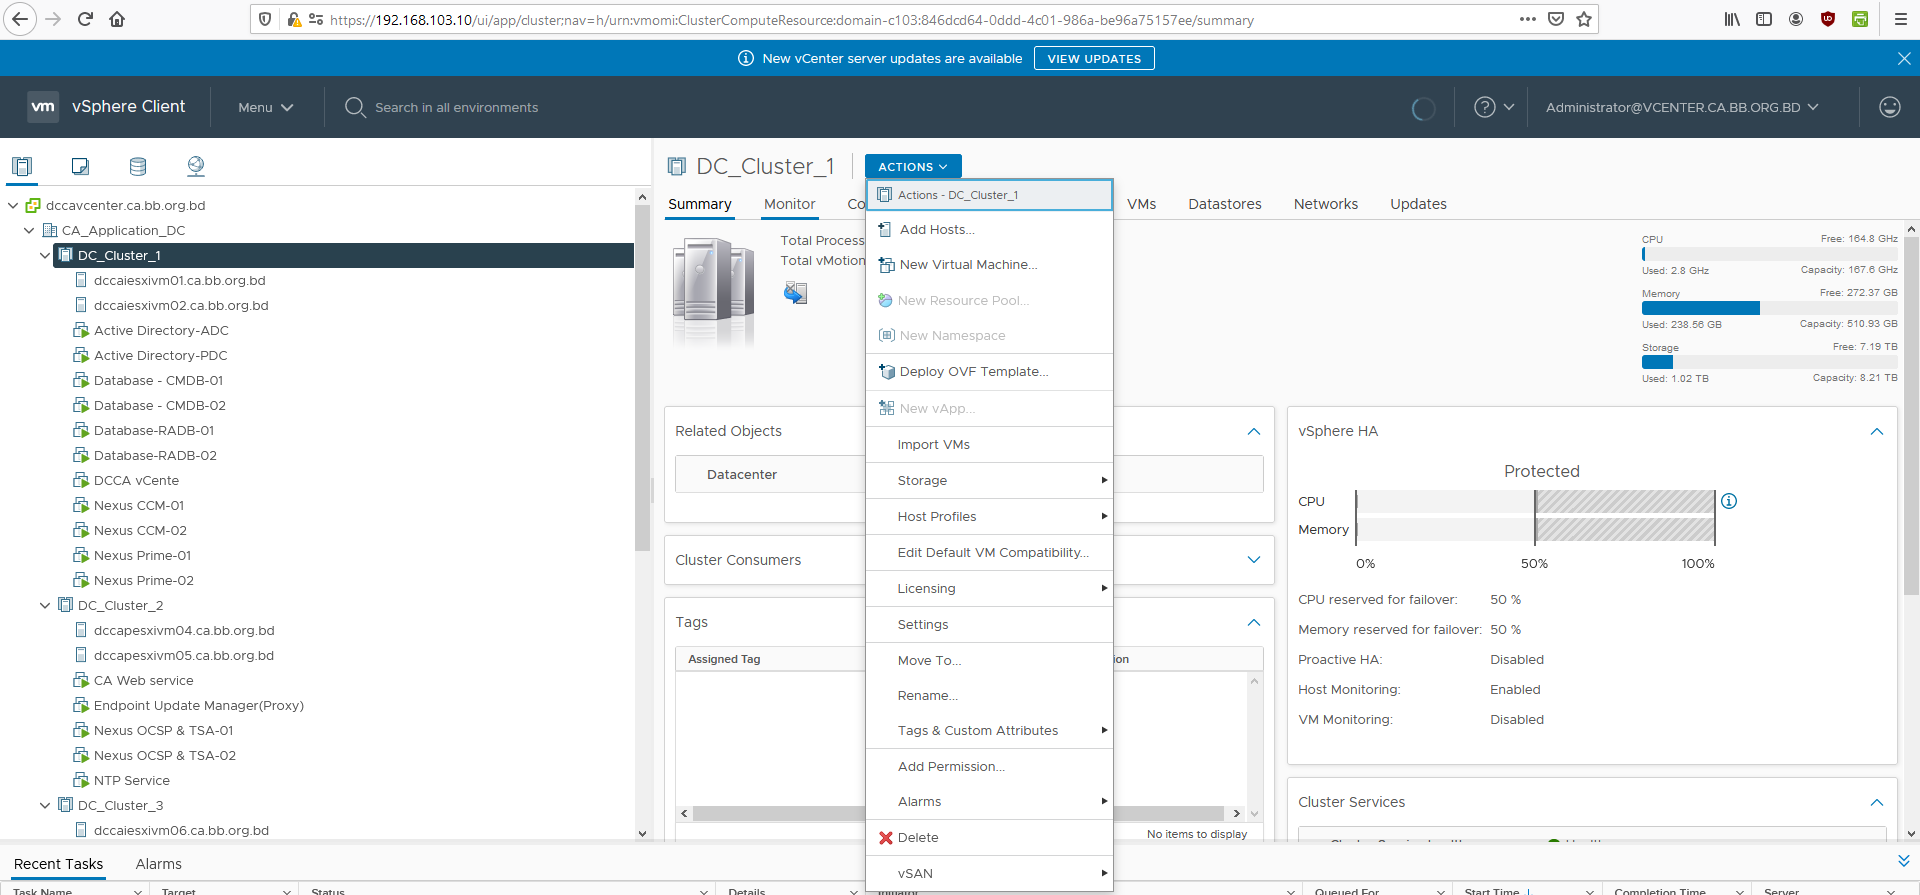This screenshot has height=895, width=1920.
Task: Select the Nexus Prime-02 virtual machine
Action: (x=143, y=580)
